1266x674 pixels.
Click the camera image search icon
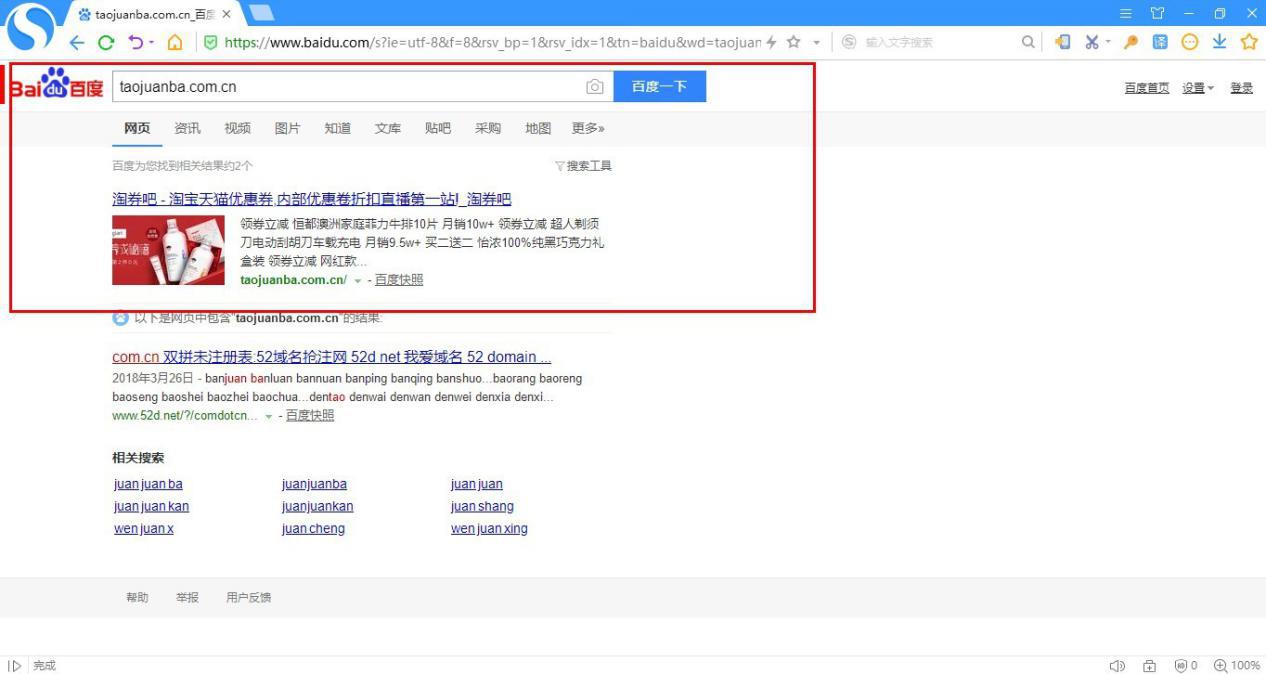click(594, 87)
